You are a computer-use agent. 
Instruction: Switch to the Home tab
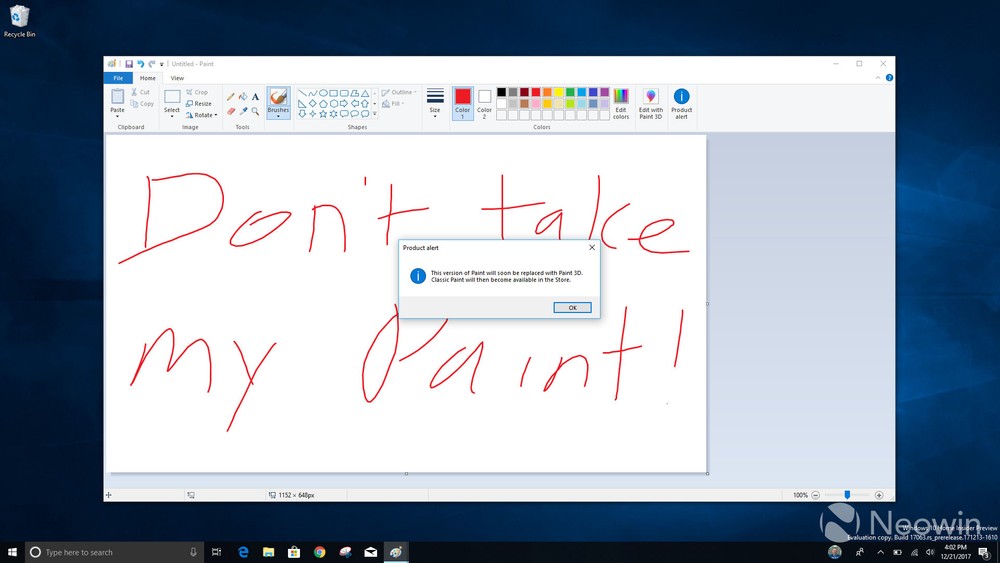pyautogui.click(x=147, y=78)
